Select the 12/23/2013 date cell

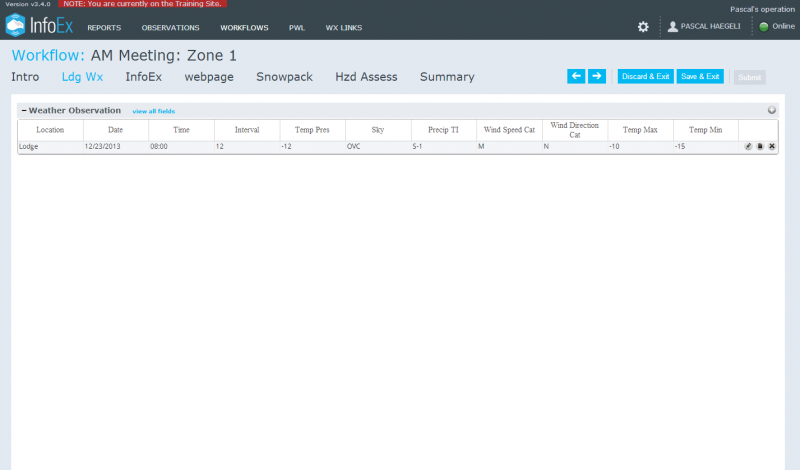tap(116, 146)
